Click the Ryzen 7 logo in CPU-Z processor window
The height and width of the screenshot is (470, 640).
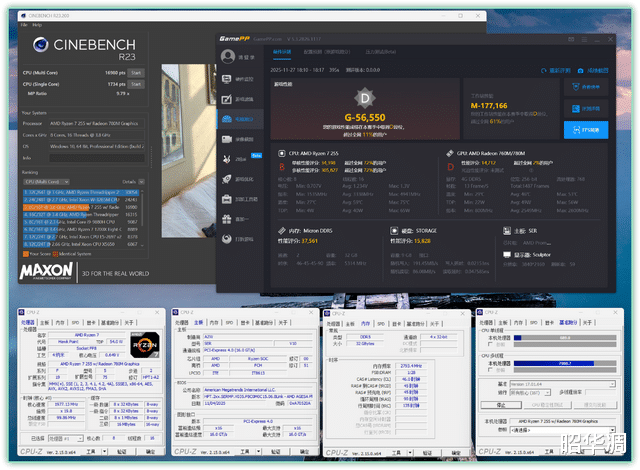[x=144, y=345]
